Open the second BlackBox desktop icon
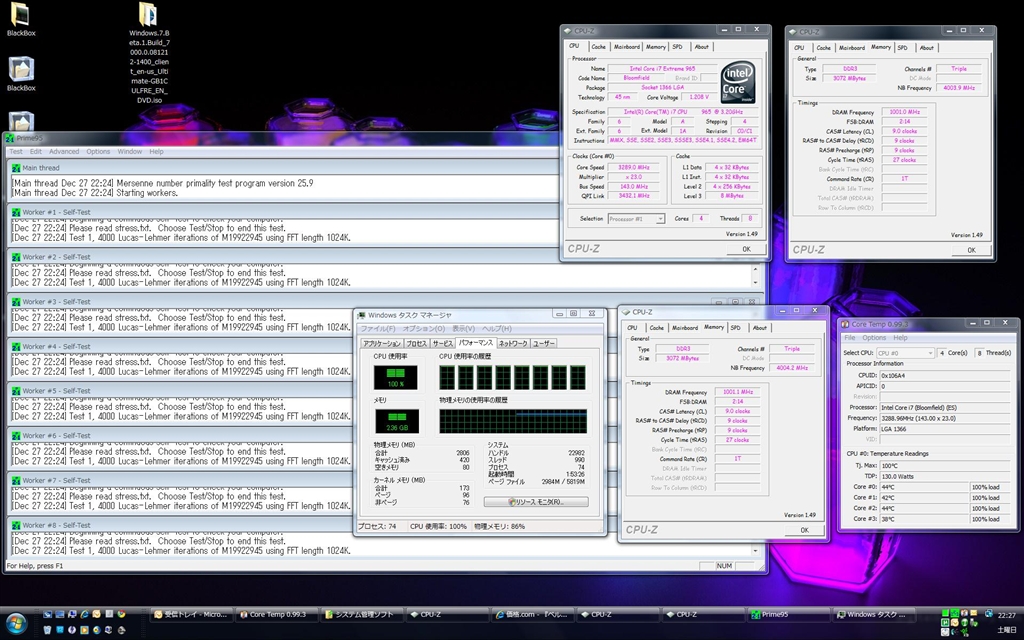The image size is (1024, 640). click(21, 69)
